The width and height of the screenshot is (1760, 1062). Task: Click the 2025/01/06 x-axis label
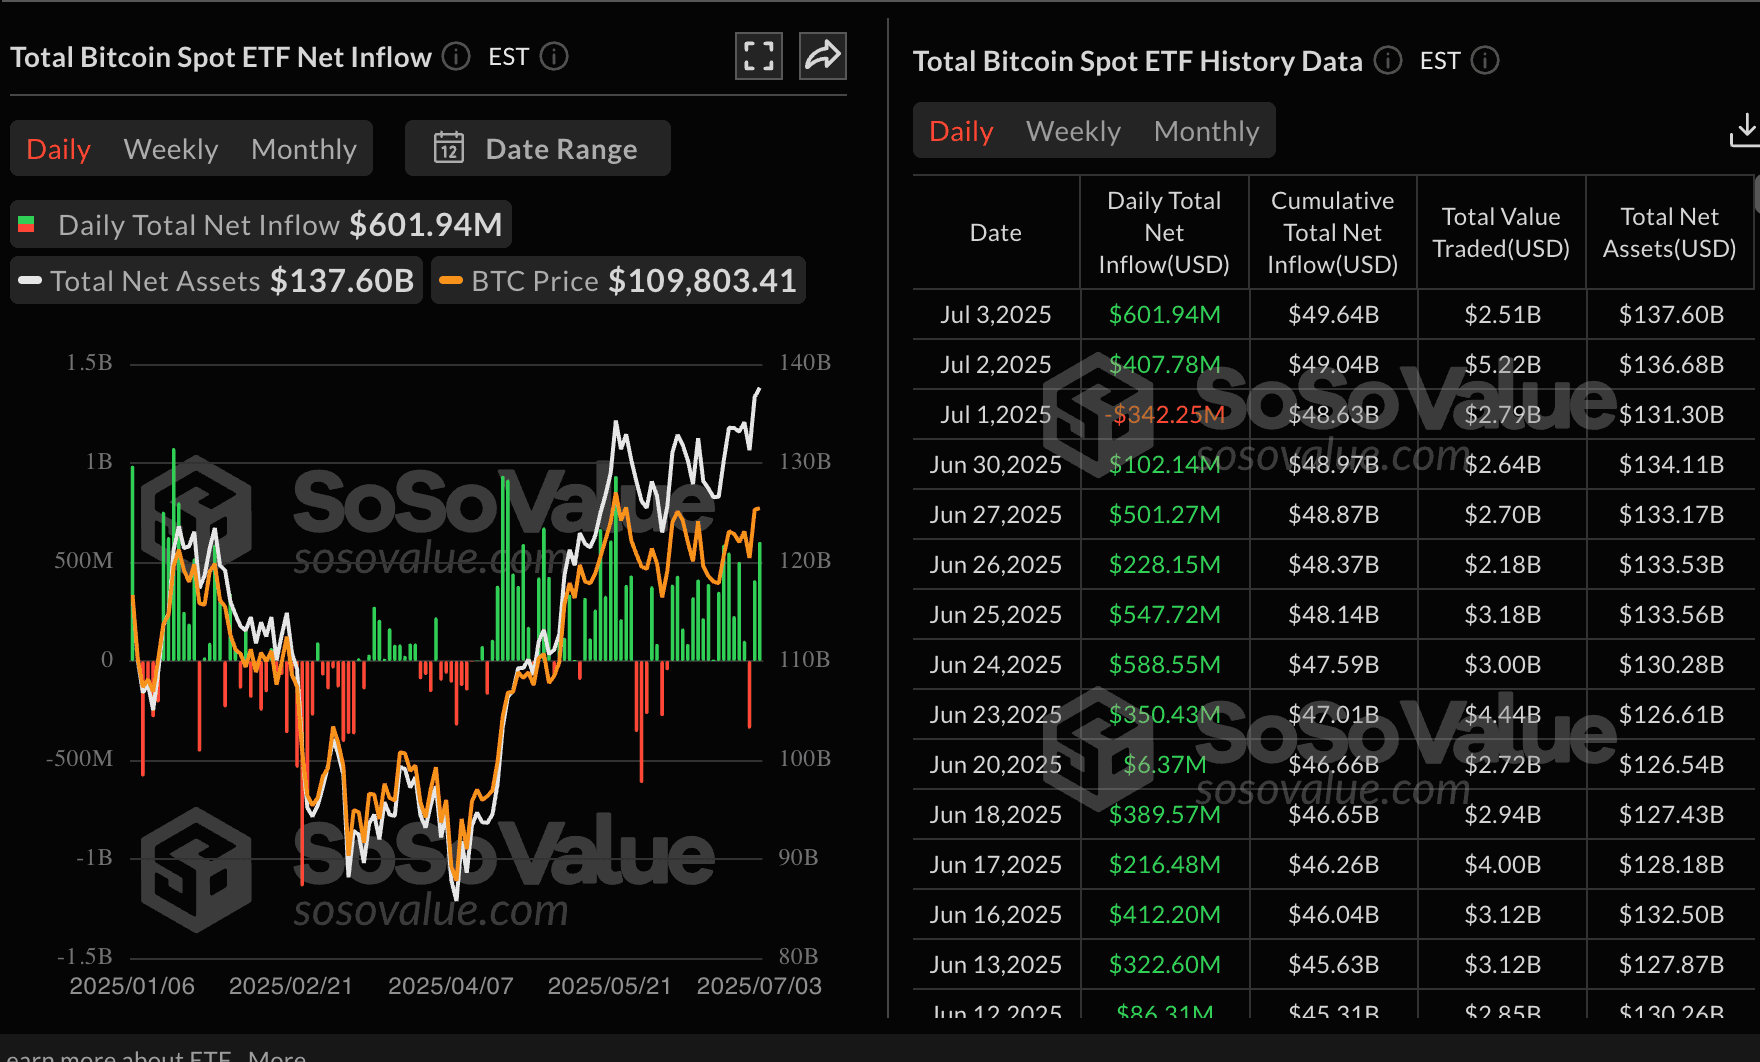[x=132, y=986]
